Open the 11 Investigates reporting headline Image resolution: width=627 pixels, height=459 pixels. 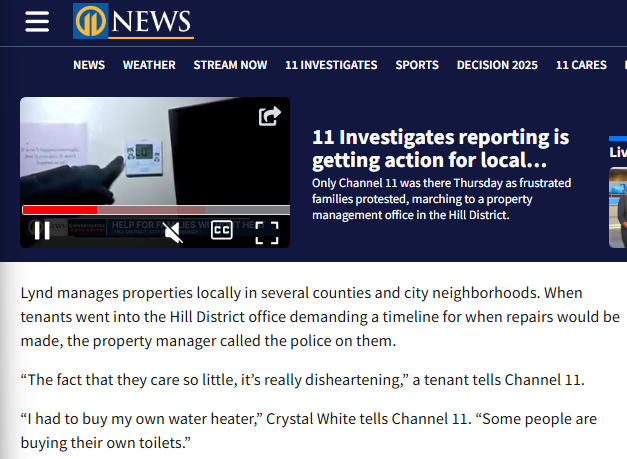point(440,148)
